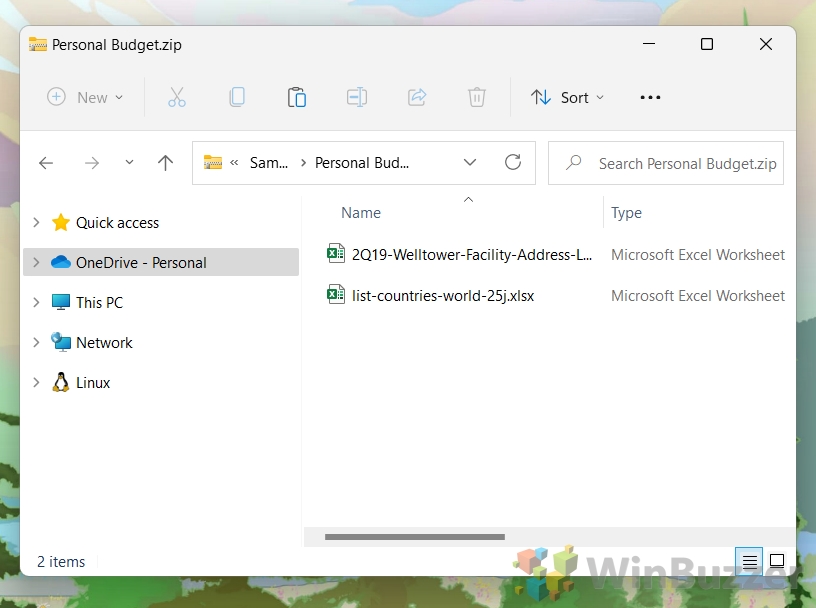Image resolution: width=816 pixels, height=608 pixels.
Task: Click the Paste clipboard icon
Action: [x=297, y=97]
